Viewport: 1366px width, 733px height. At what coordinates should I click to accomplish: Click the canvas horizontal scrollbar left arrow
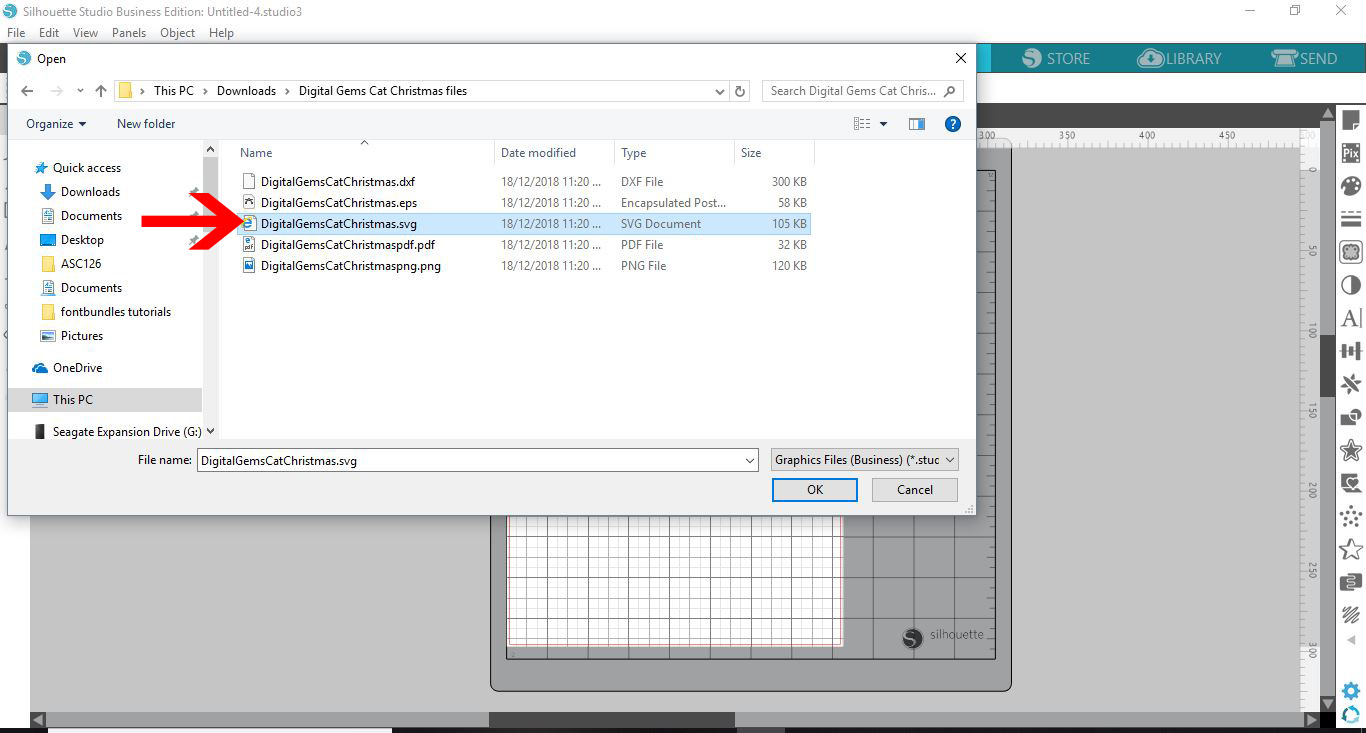(38, 720)
